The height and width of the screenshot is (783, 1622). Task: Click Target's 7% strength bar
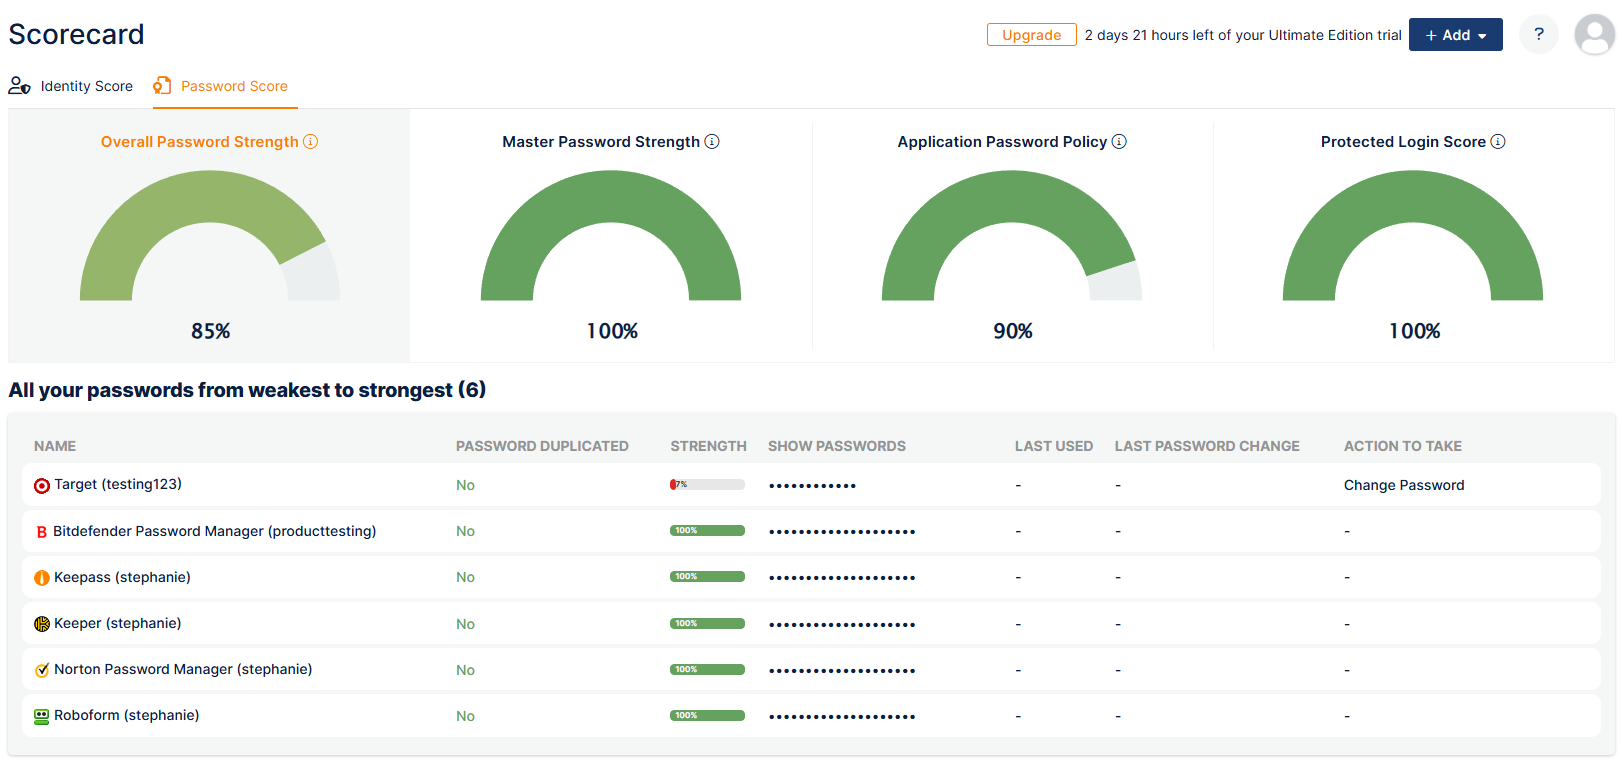pyautogui.click(x=707, y=484)
